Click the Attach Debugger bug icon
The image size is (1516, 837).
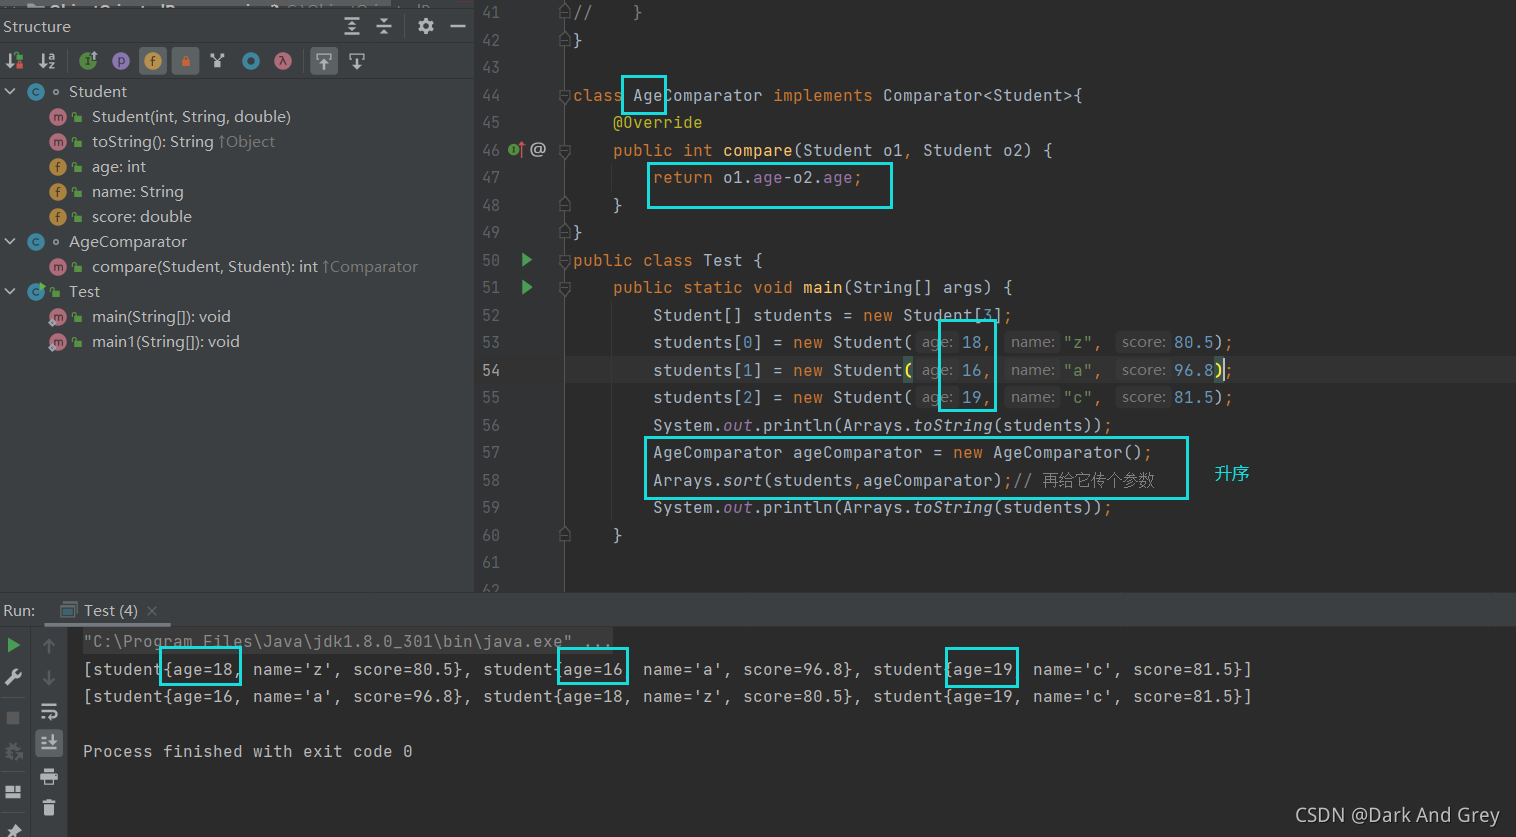[14, 751]
